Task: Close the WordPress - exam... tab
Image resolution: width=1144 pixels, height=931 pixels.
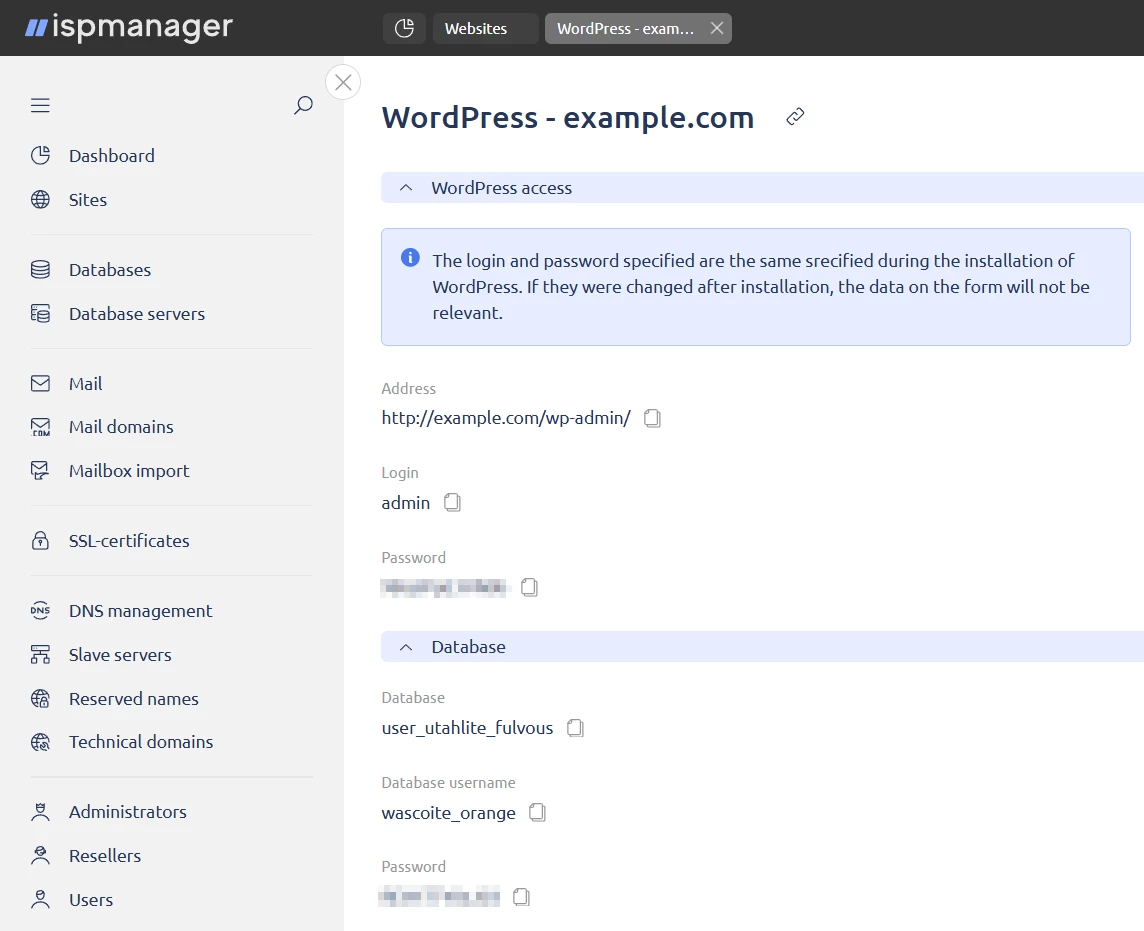Action: [717, 28]
